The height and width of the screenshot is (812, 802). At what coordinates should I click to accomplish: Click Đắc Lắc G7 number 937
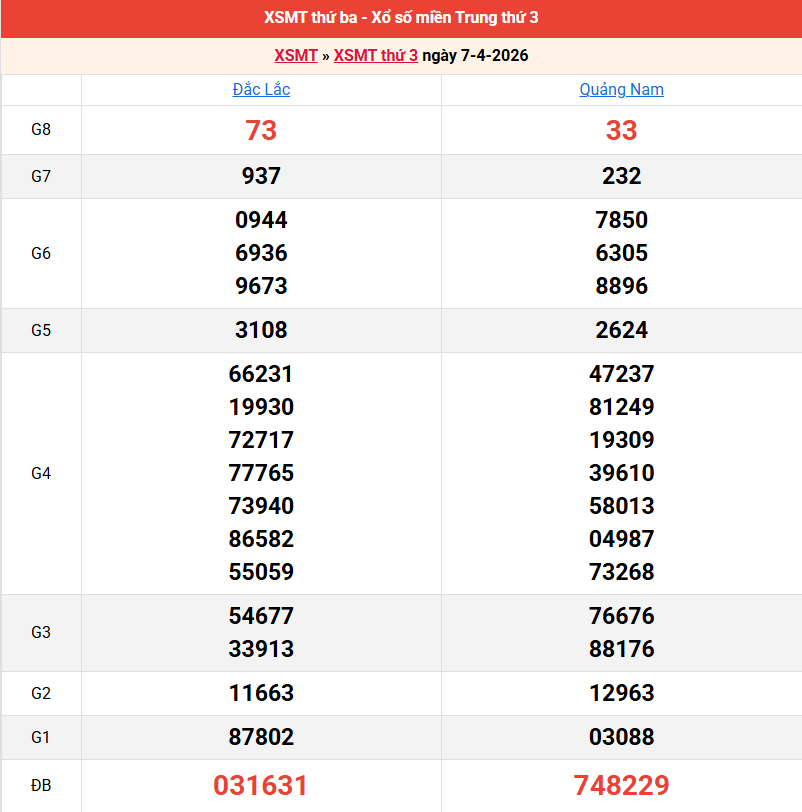click(261, 176)
